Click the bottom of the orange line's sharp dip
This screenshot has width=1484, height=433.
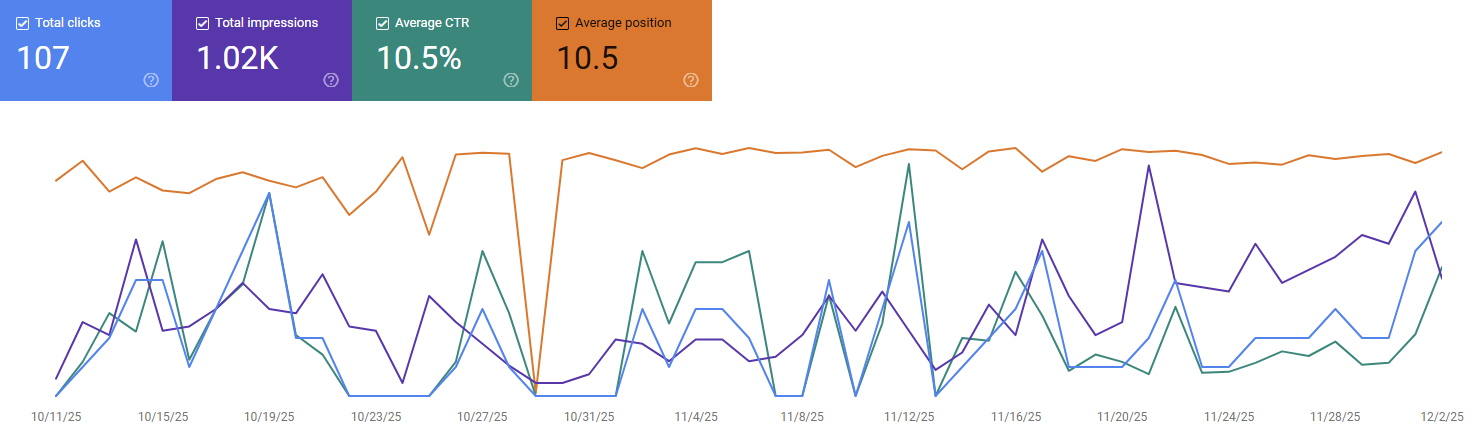(536, 392)
